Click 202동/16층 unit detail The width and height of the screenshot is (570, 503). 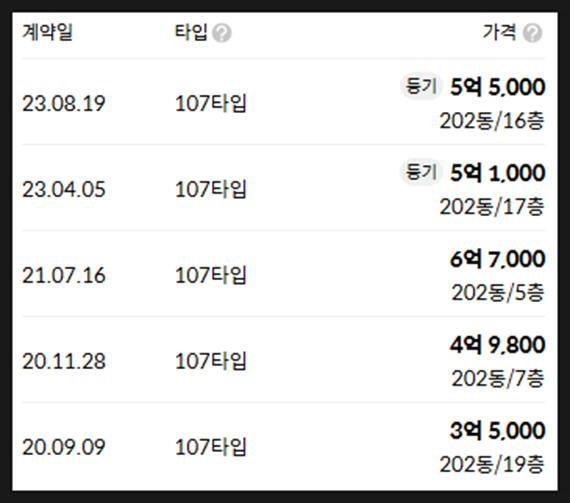492,121
